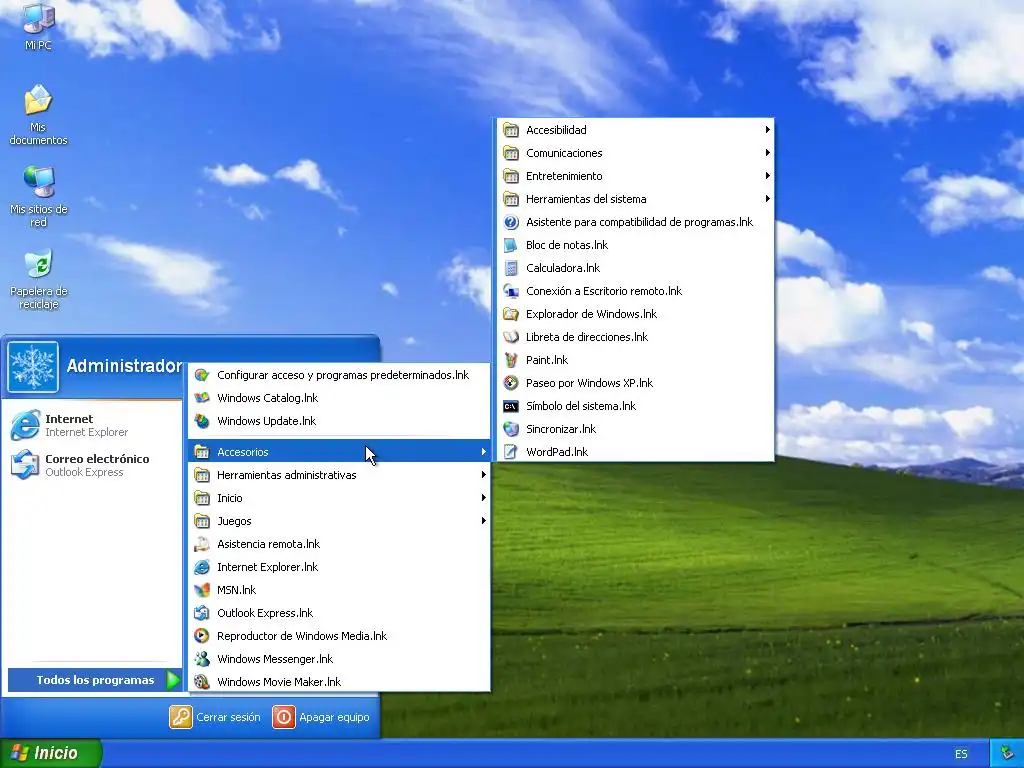Expand the Juegos submenu arrow
This screenshot has width=1024, height=768.
tap(483, 520)
